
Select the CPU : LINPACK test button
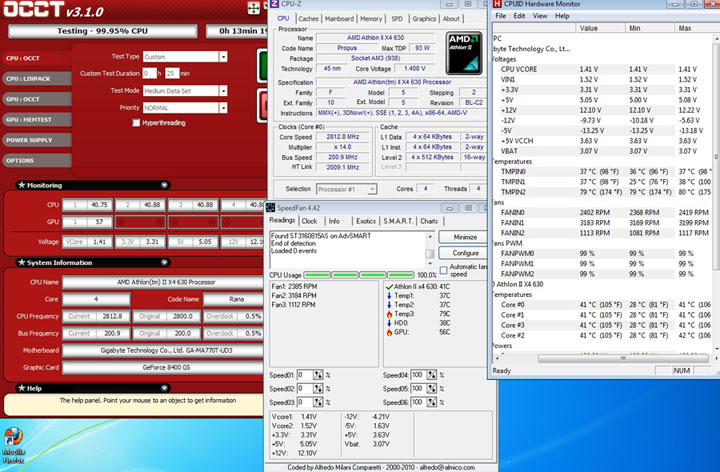point(37,79)
